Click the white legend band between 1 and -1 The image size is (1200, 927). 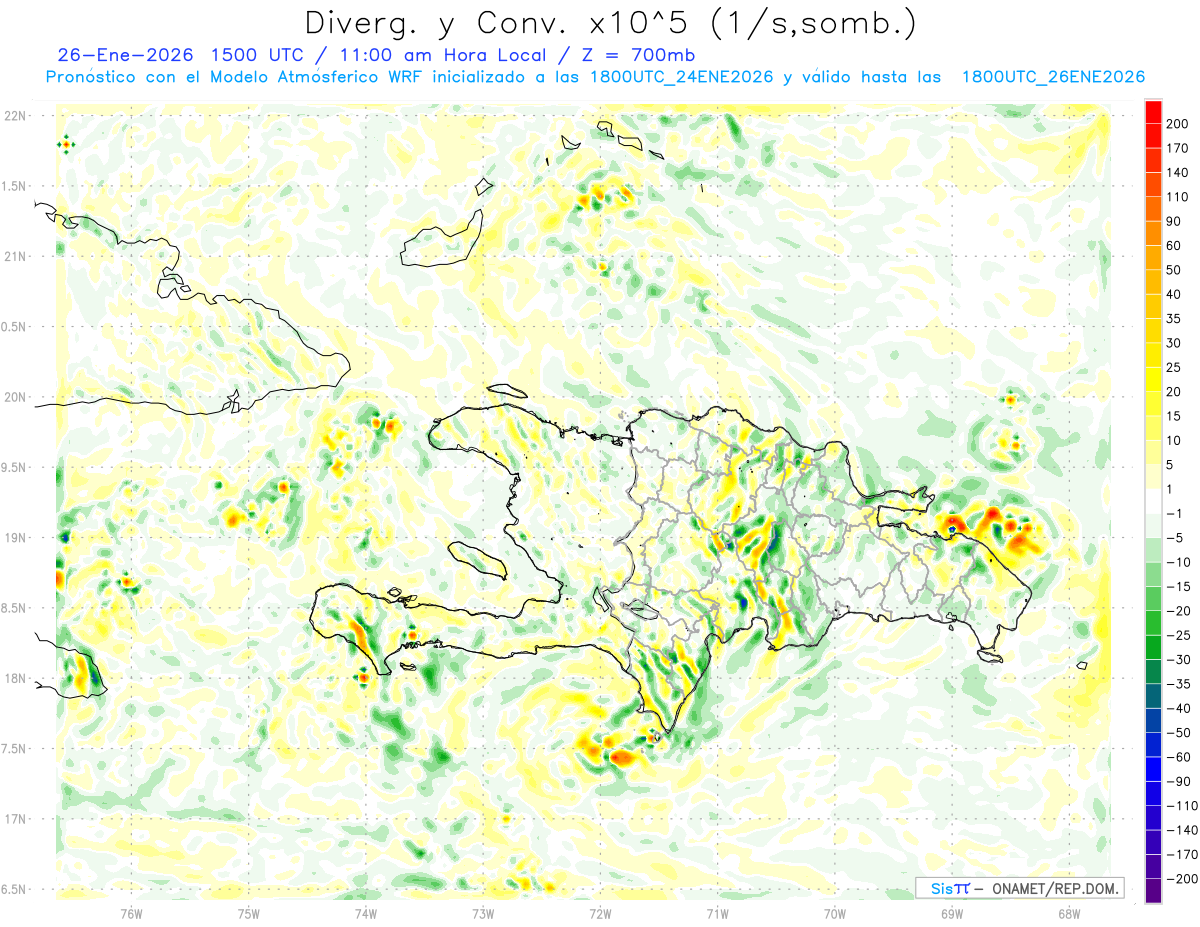[x=1153, y=501]
